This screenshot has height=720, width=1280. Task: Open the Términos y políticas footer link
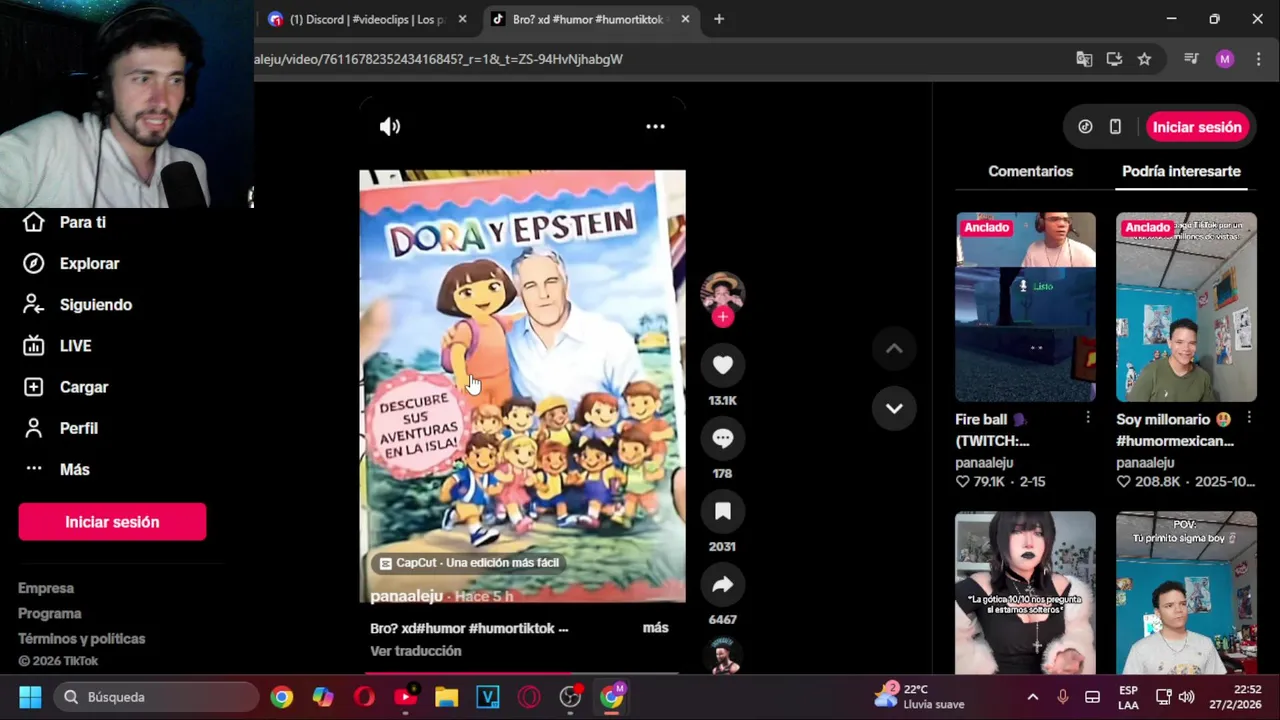click(x=82, y=638)
